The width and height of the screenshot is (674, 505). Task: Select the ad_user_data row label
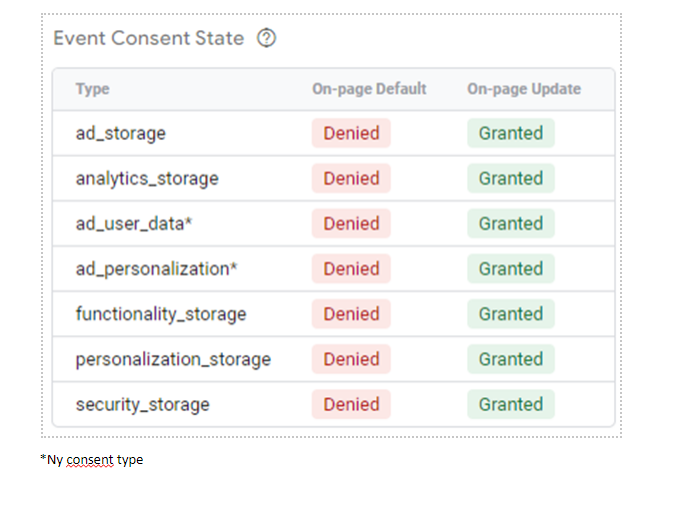(x=134, y=224)
